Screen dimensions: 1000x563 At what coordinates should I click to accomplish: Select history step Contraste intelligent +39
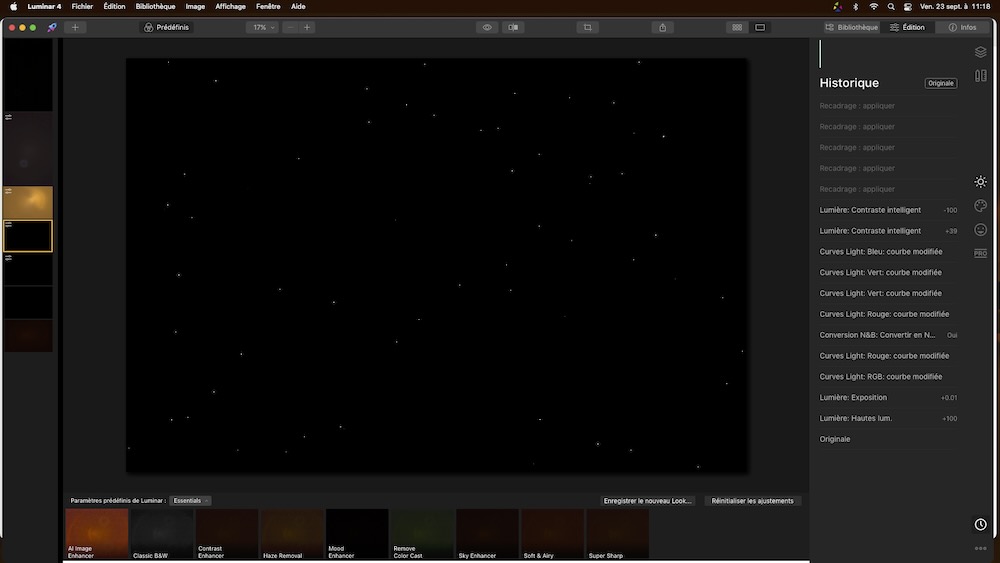888,231
